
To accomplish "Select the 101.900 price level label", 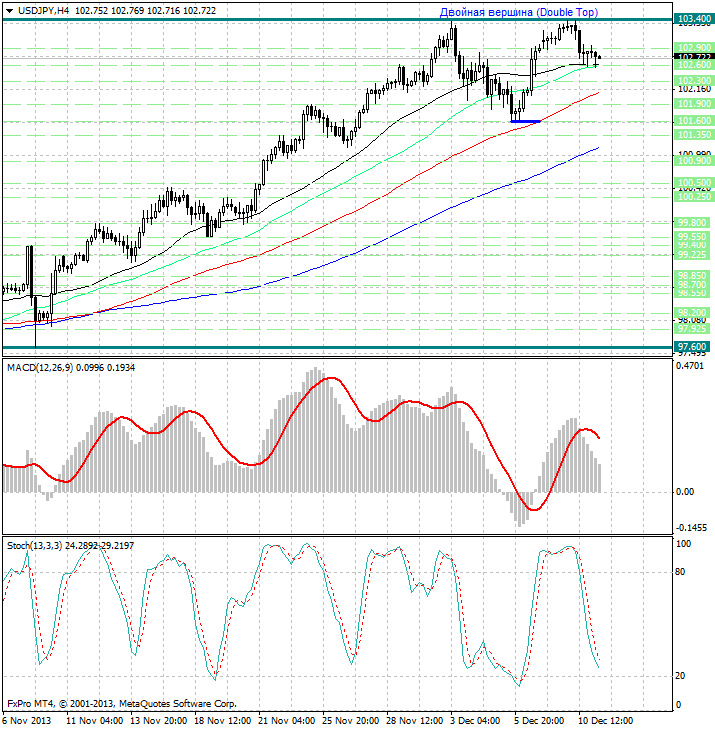I will pyautogui.click(x=693, y=104).
